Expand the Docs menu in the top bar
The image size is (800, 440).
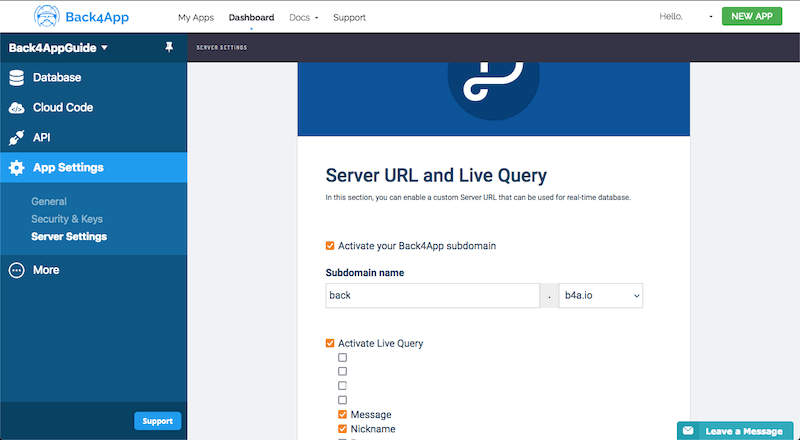pyautogui.click(x=304, y=17)
